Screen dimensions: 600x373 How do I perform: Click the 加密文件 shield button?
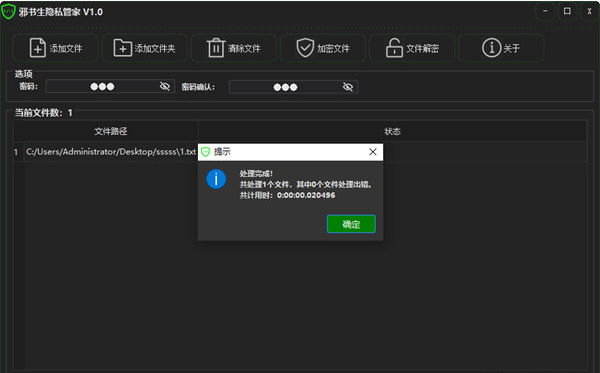coord(323,48)
